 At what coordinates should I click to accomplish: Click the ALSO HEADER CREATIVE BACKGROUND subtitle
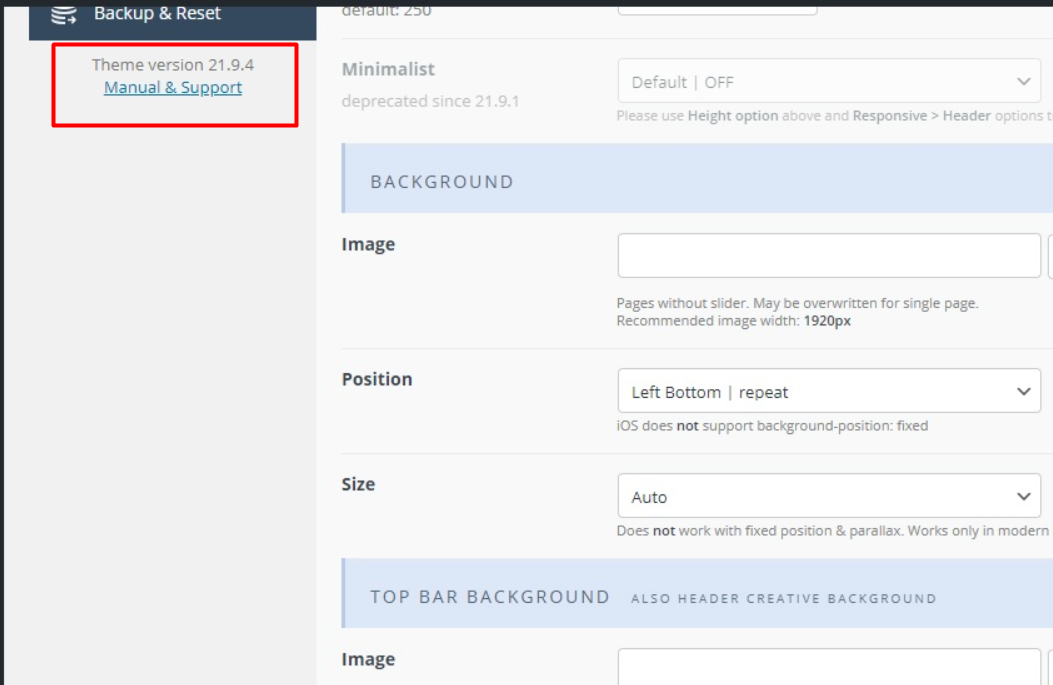784,598
